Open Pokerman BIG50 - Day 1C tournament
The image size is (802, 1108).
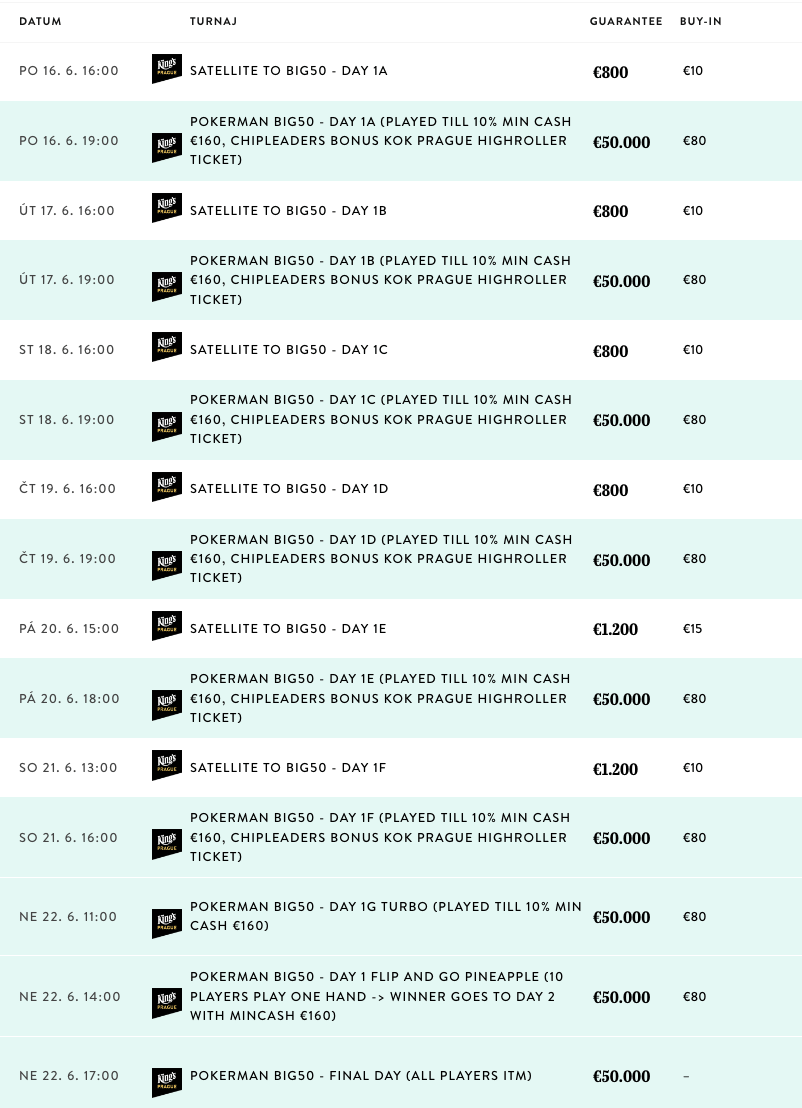click(x=381, y=419)
